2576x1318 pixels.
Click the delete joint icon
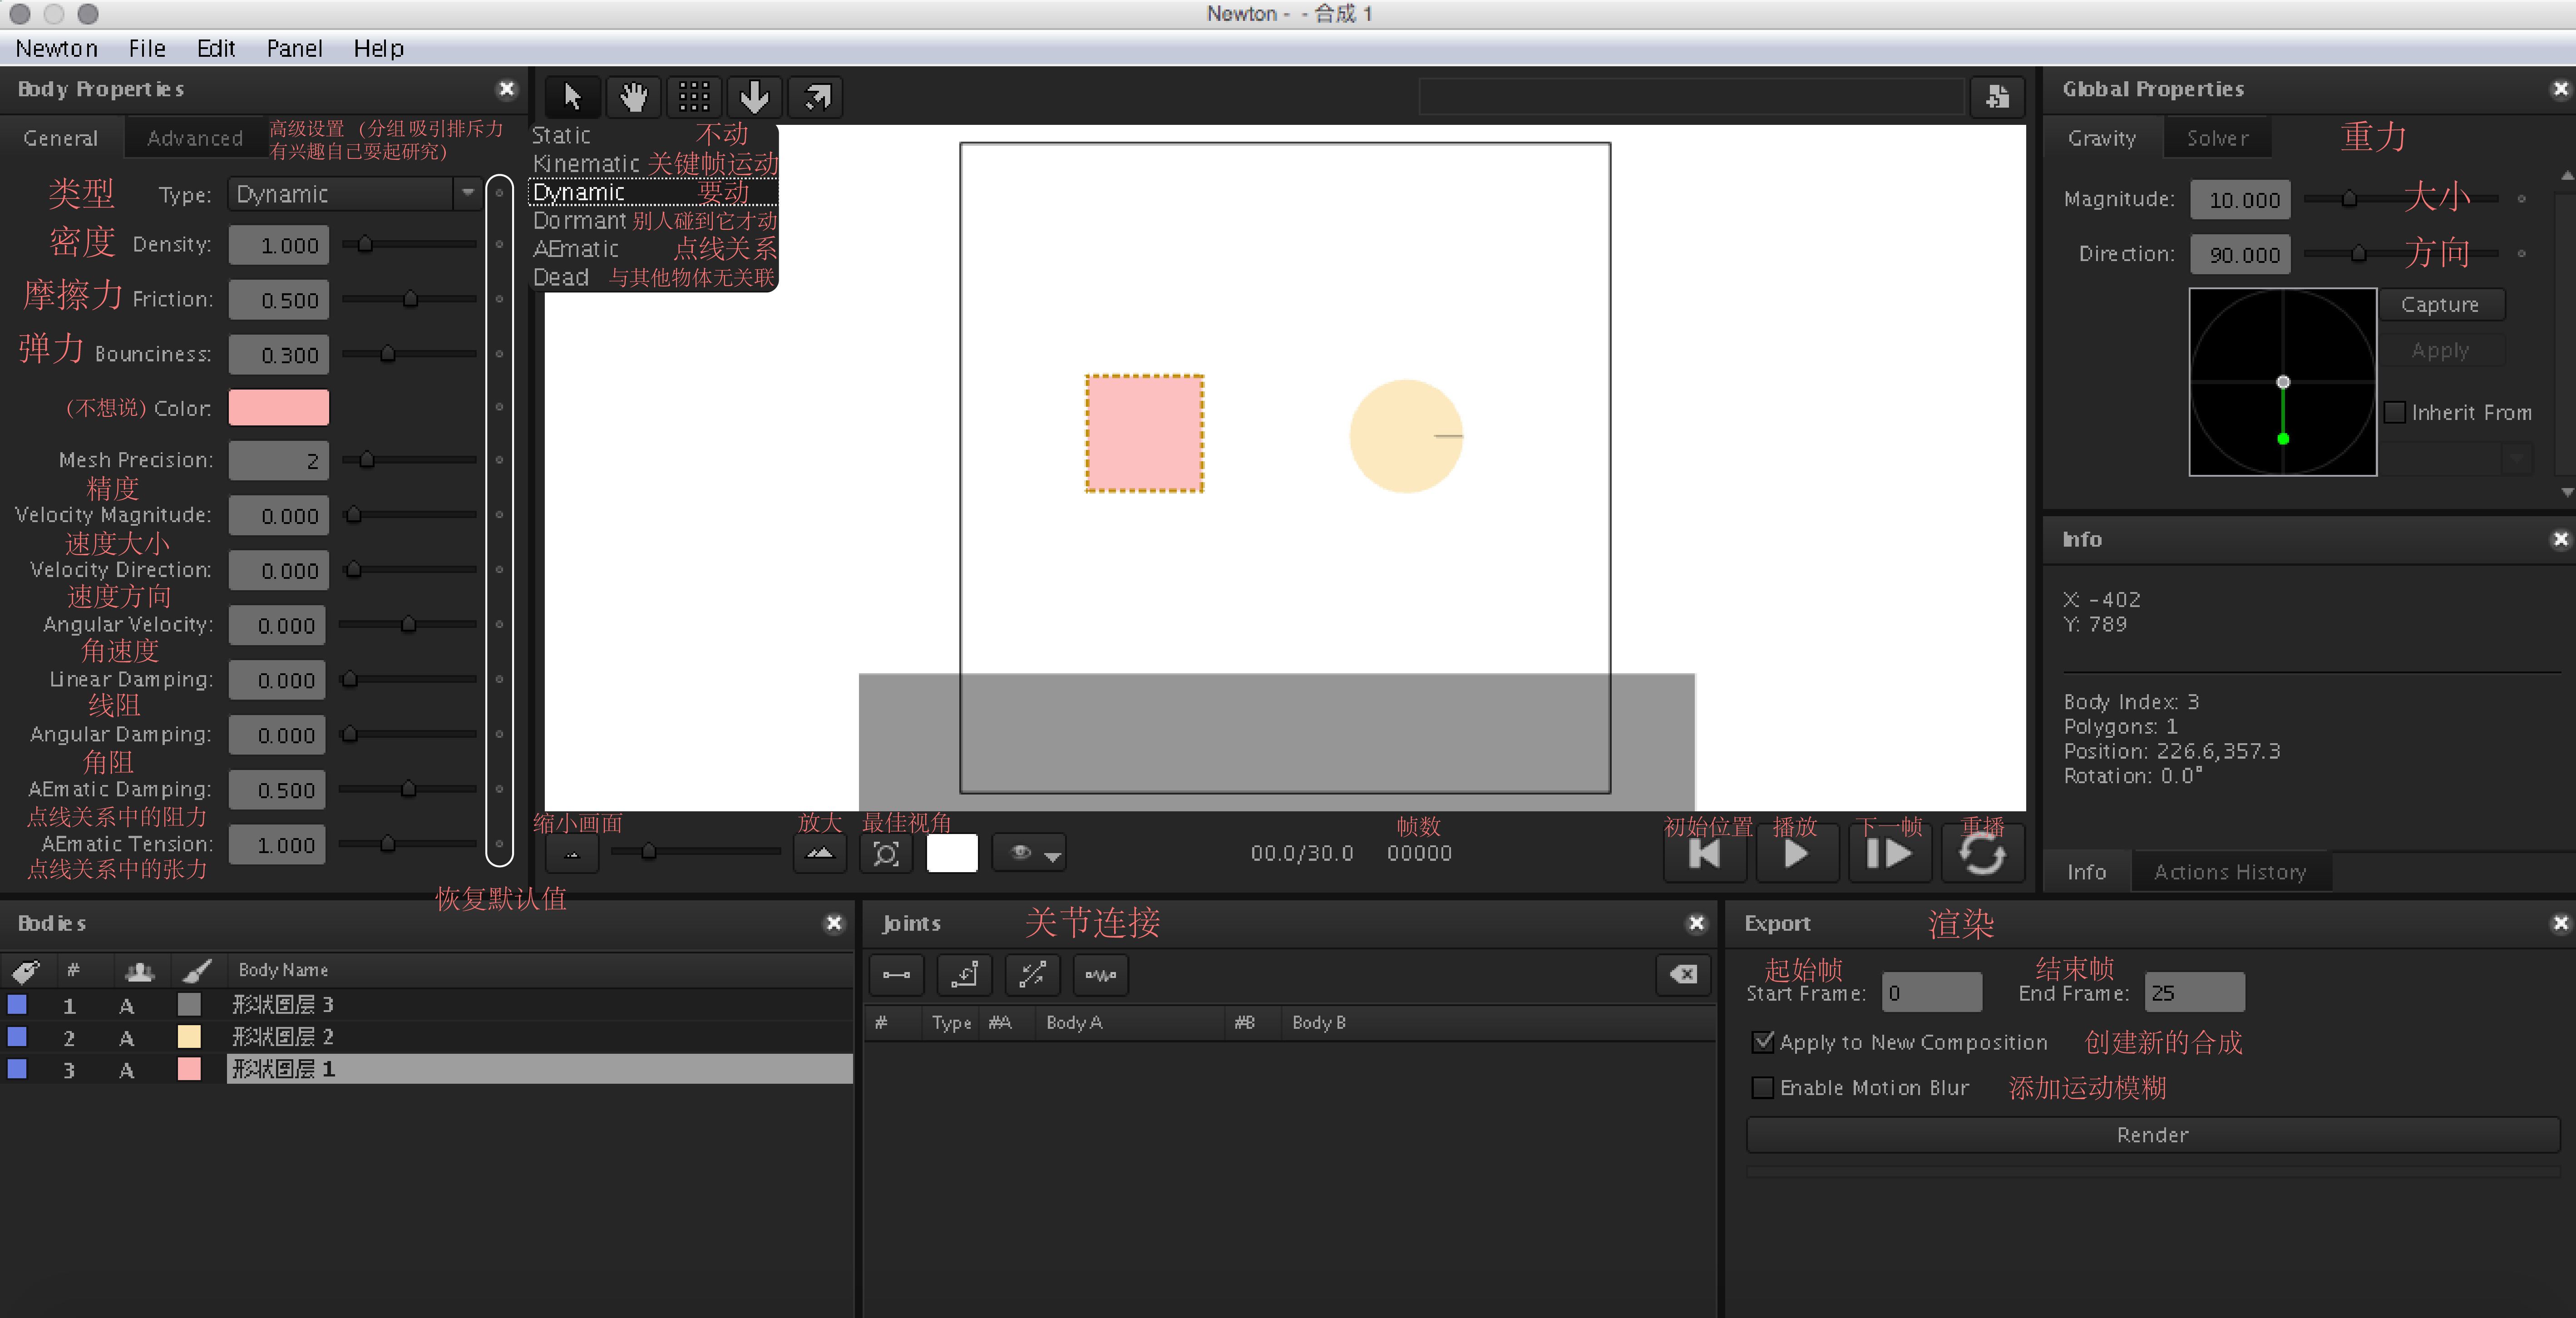[x=1684, y=975]
